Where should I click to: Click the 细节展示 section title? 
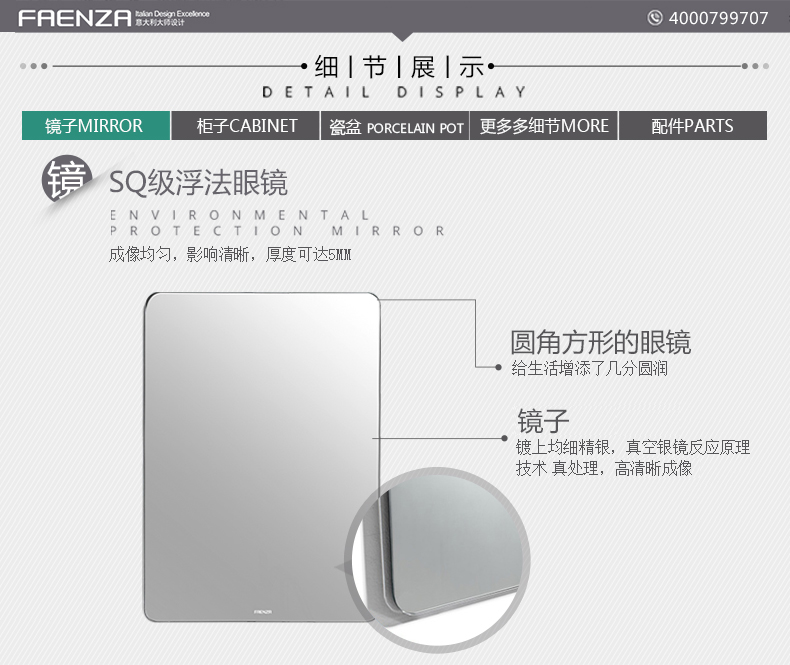pyautogui.click(x=399, y=67)
